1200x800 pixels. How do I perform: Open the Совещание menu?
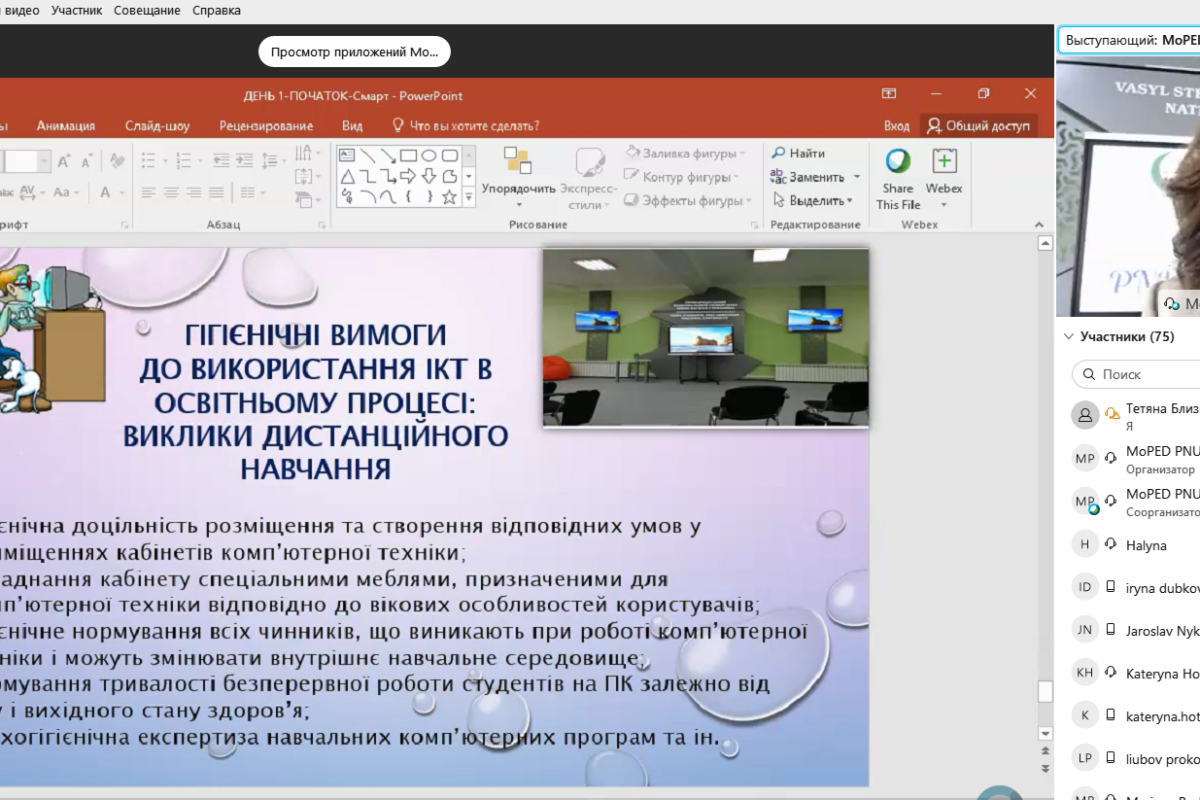coord(147,10)
